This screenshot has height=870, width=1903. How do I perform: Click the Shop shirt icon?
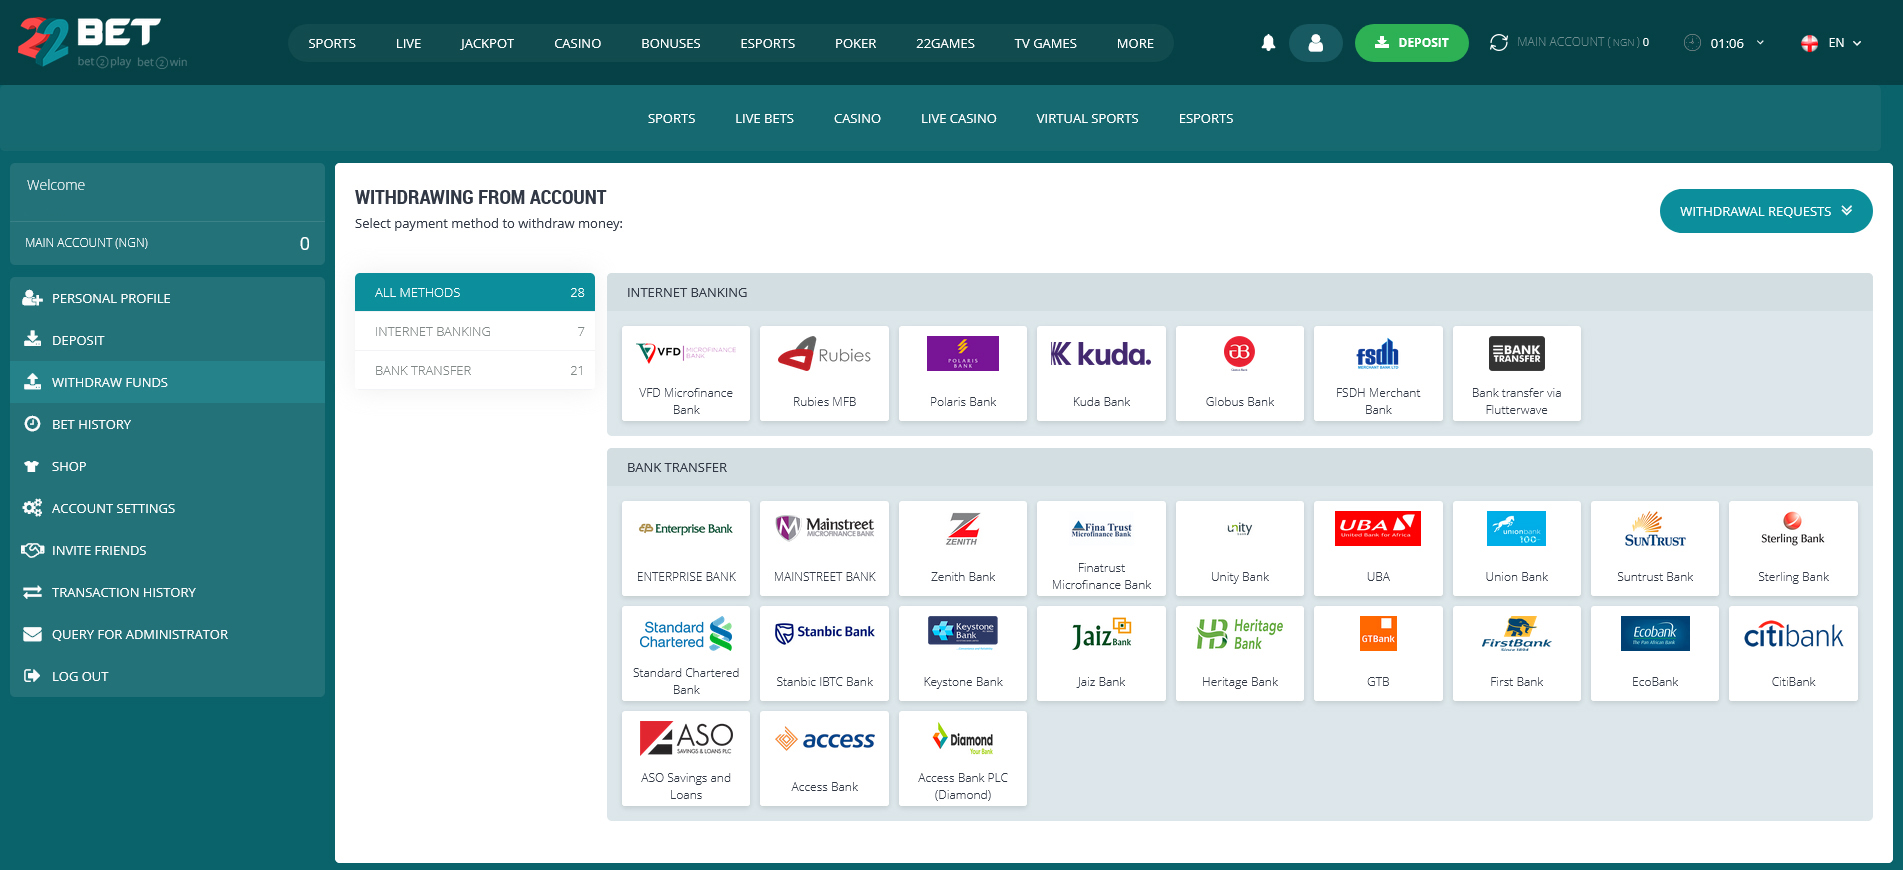pyautogui.click(x=32, y=466)
